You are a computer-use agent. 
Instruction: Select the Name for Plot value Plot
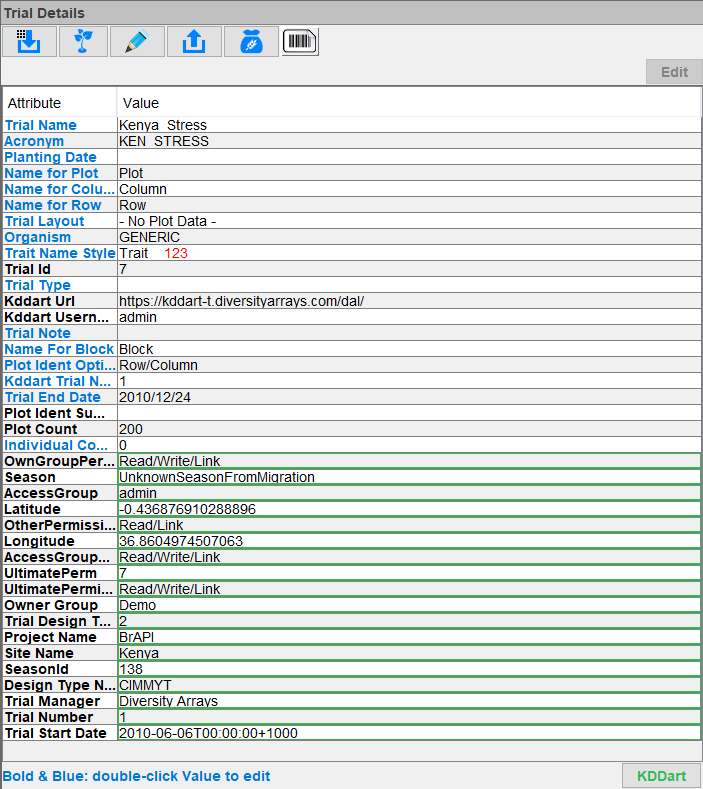tap(409, 173)
